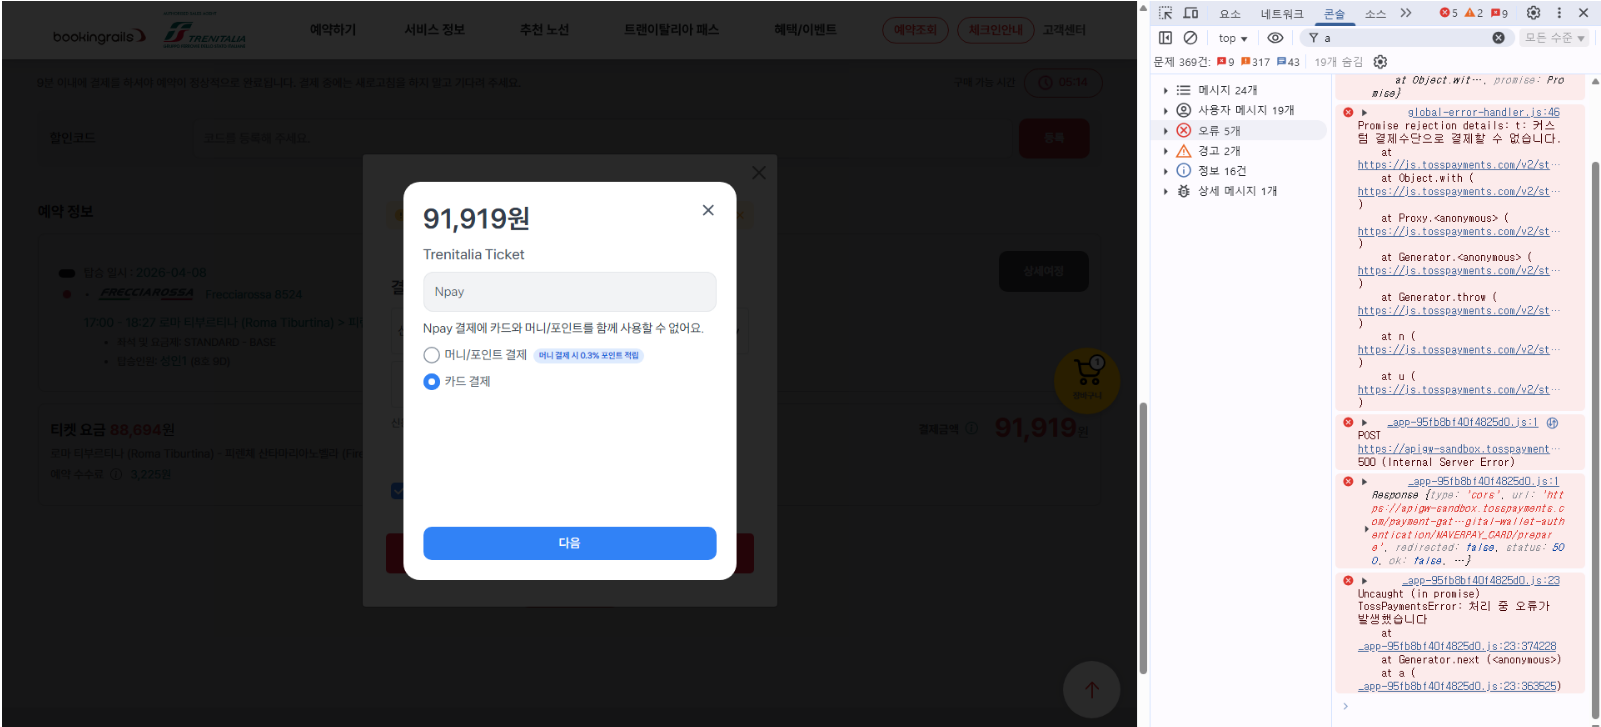Select the 정보 16건 info filter
1601x727 pixels.
[x=1240, y=171]
